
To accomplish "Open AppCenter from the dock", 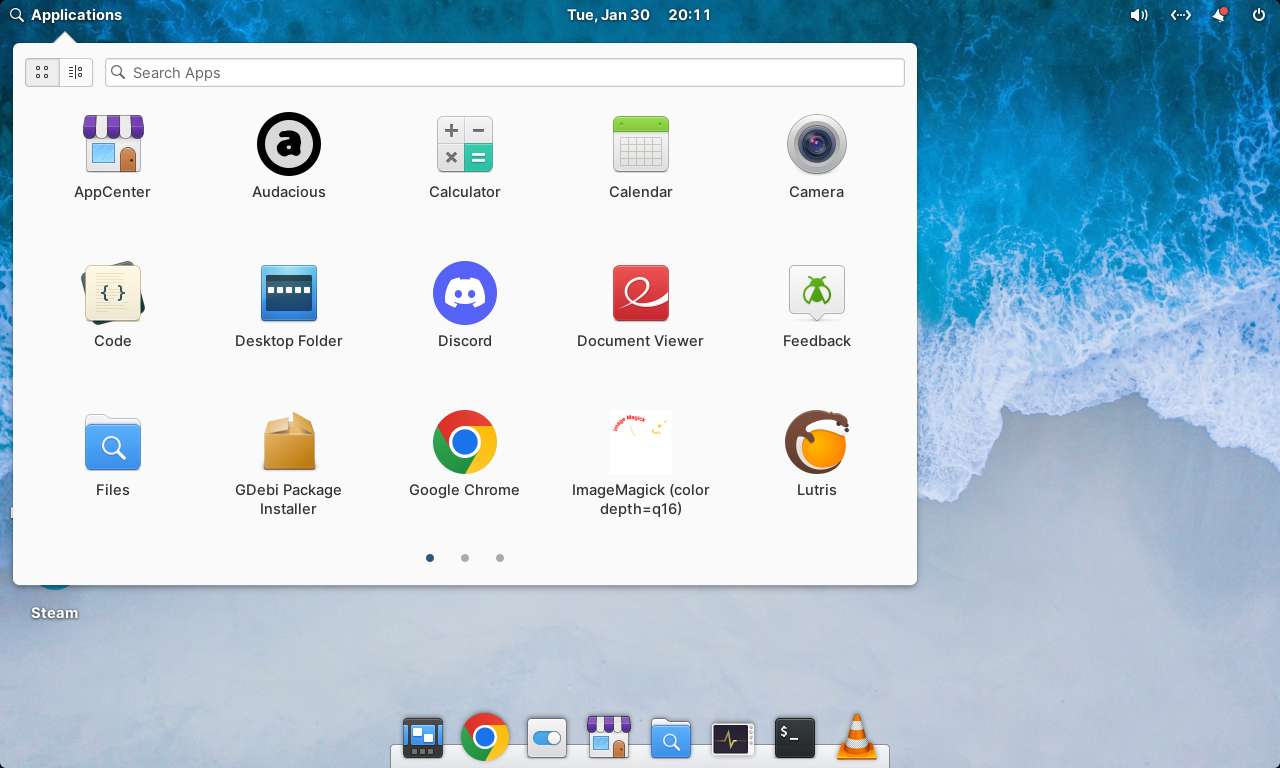I will click(x=609, y=738).
